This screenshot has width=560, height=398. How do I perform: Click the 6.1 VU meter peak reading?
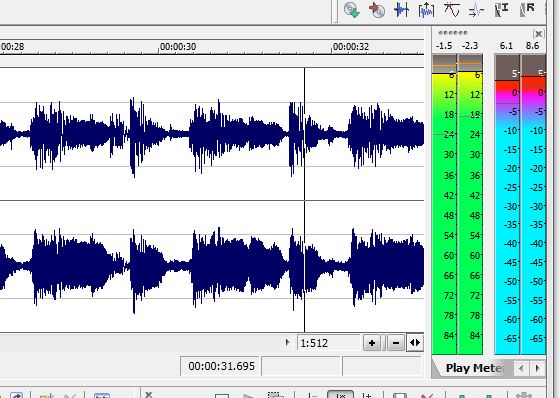(506, 46)
